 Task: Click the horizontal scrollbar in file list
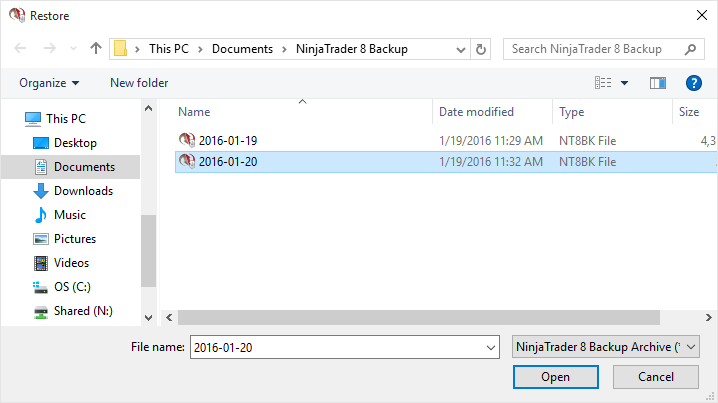(x=420, y=317)
